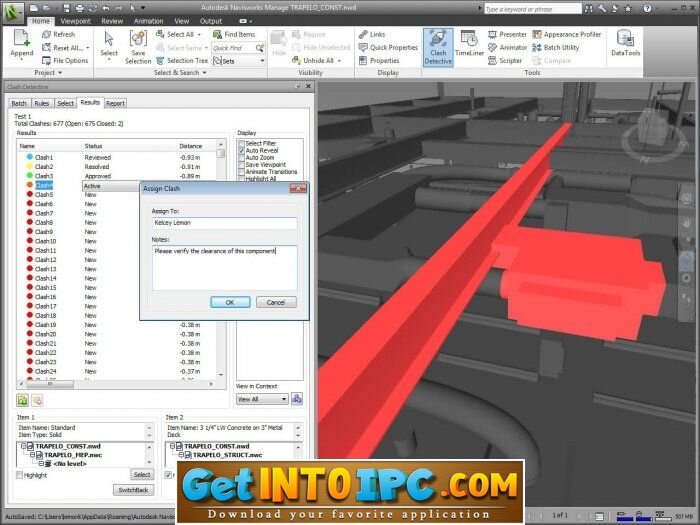This screenshot has height=525, width=700.
Task: Click the Item 1 Select button
Action: [142, 475]
